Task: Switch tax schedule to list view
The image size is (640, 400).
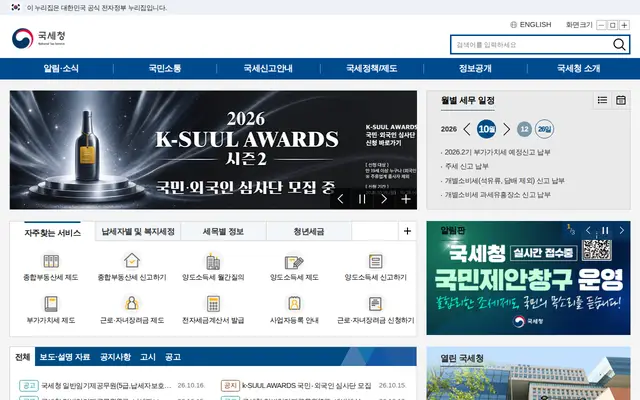Action: pos(602,100)
